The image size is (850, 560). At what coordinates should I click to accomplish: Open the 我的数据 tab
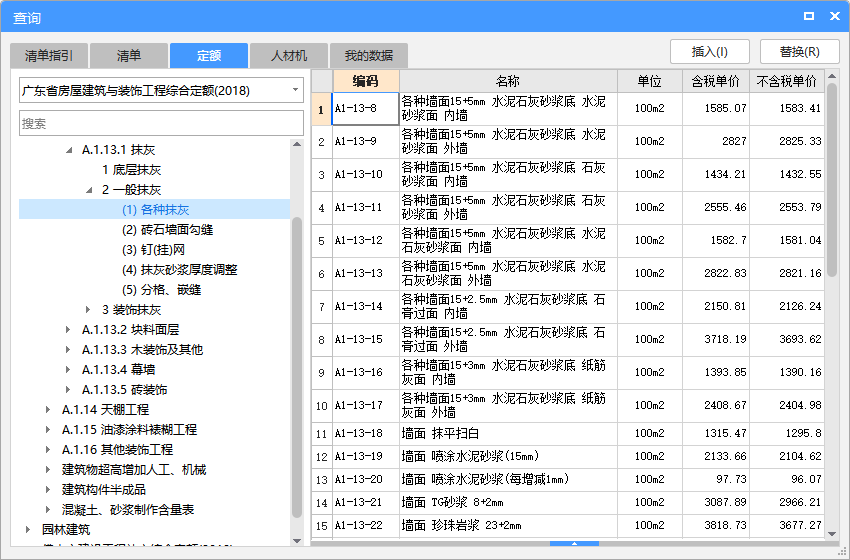coord(369,55)
